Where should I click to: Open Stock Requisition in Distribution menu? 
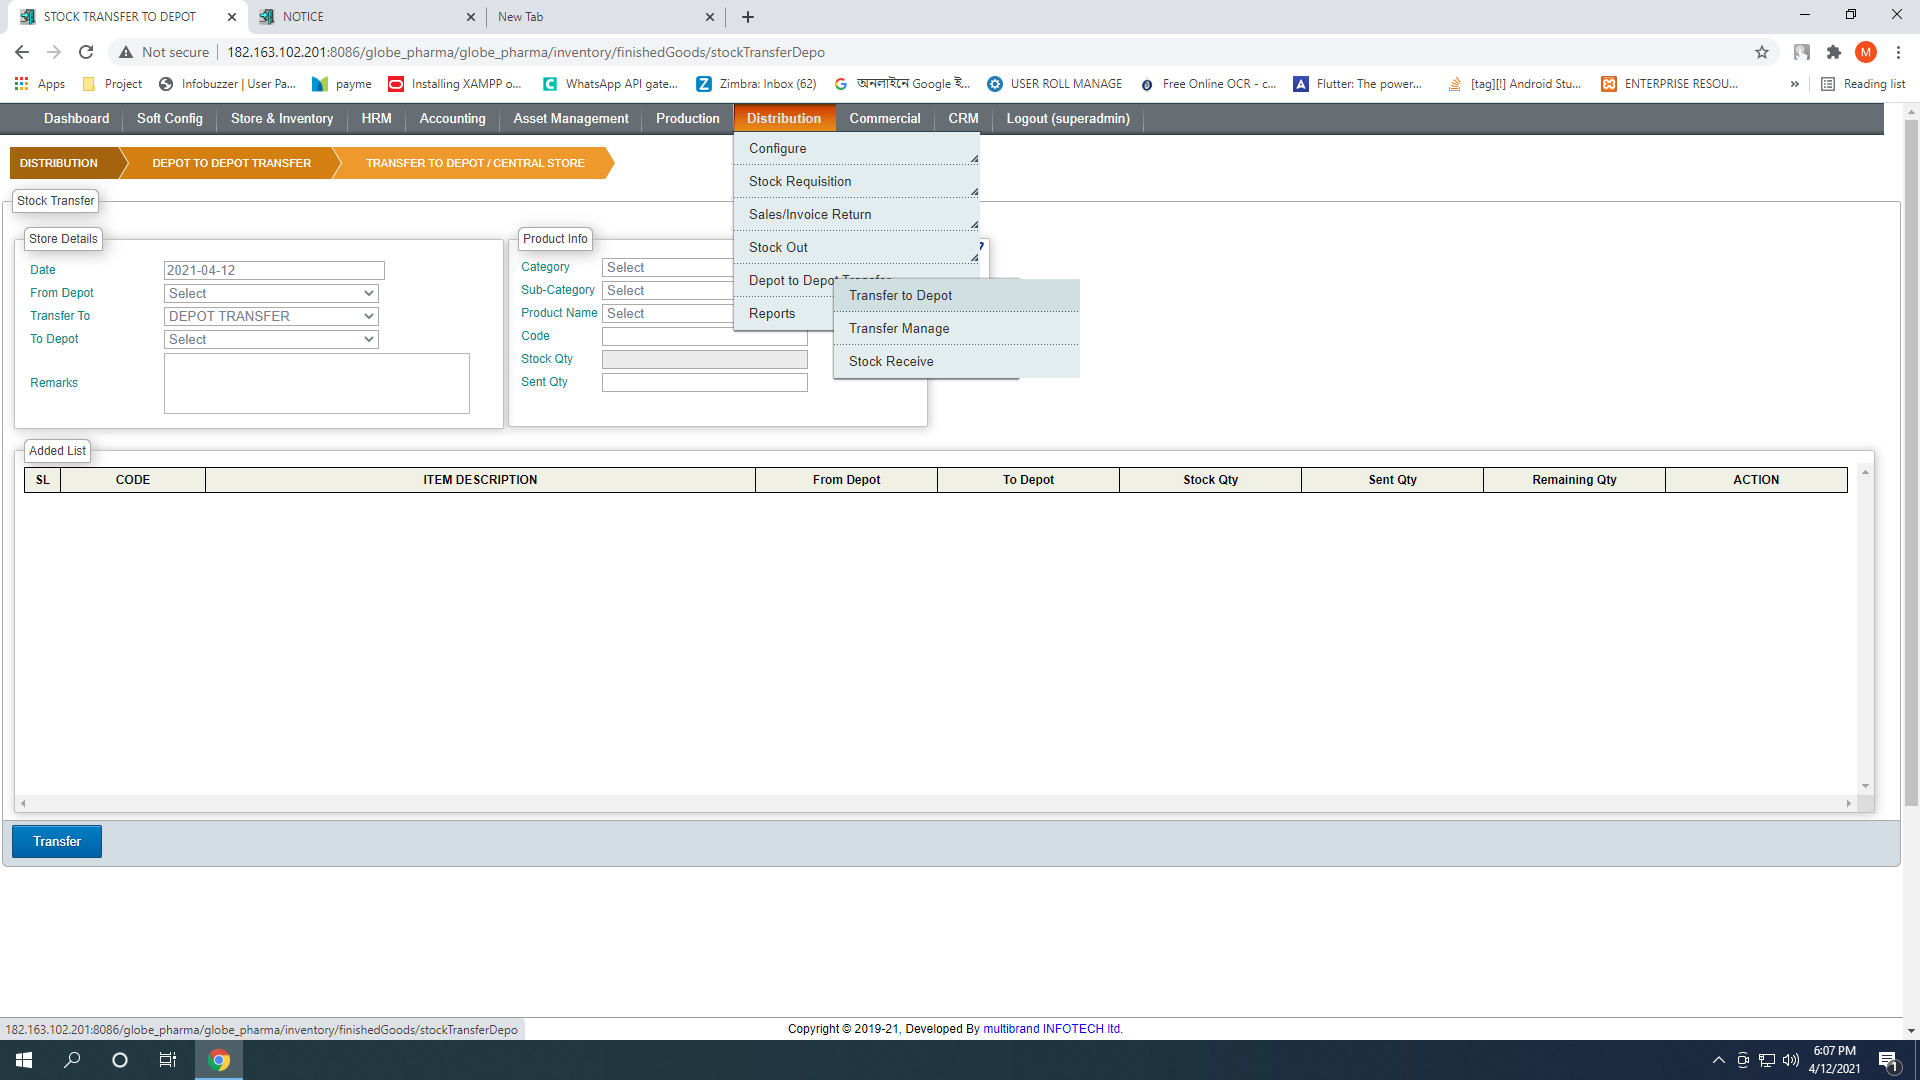pyautogui.click(x=800, y=181)
